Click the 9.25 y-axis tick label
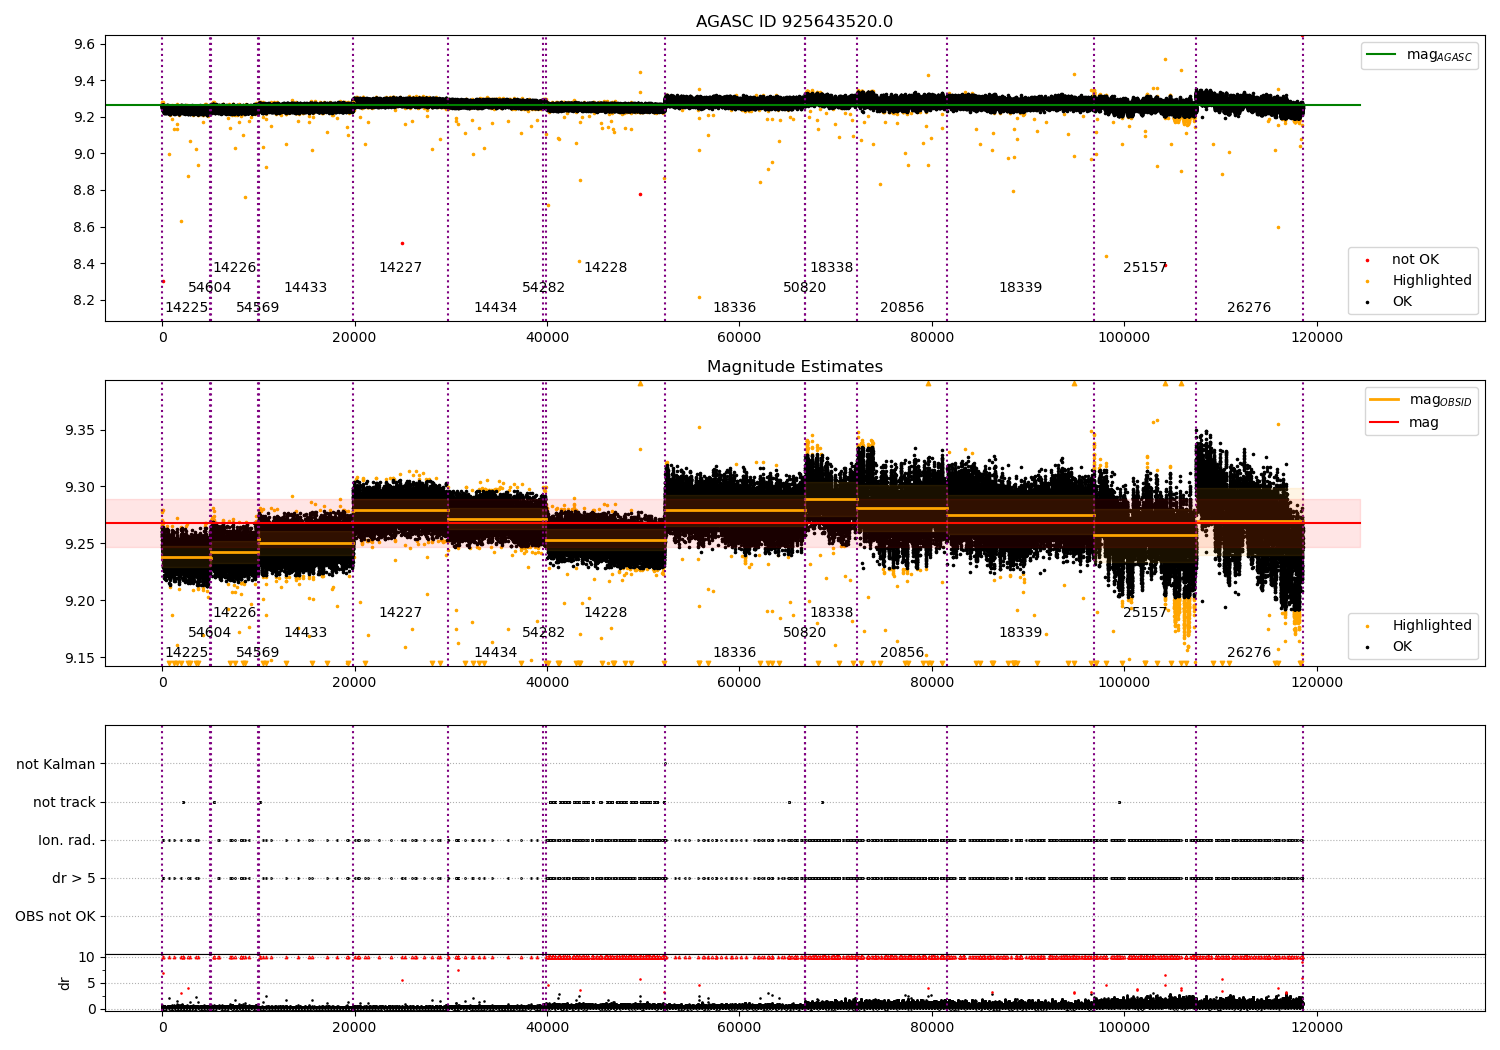The width and height of the screenshot is (1500, 1050). coord(81,545)
